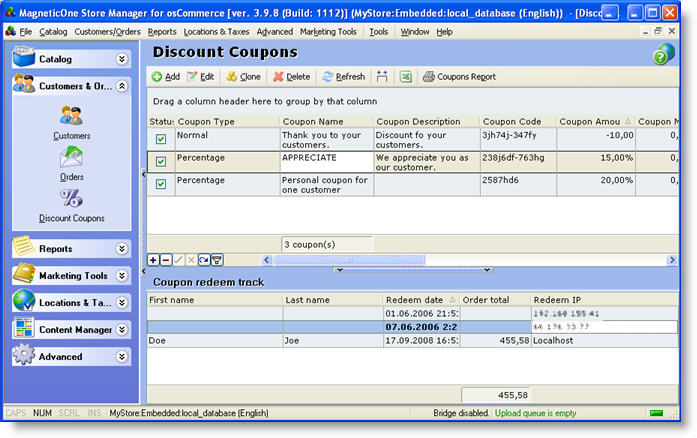Screen dimensions: 697x438
Task: Open the Reports menu
Action: click(162, 32)
